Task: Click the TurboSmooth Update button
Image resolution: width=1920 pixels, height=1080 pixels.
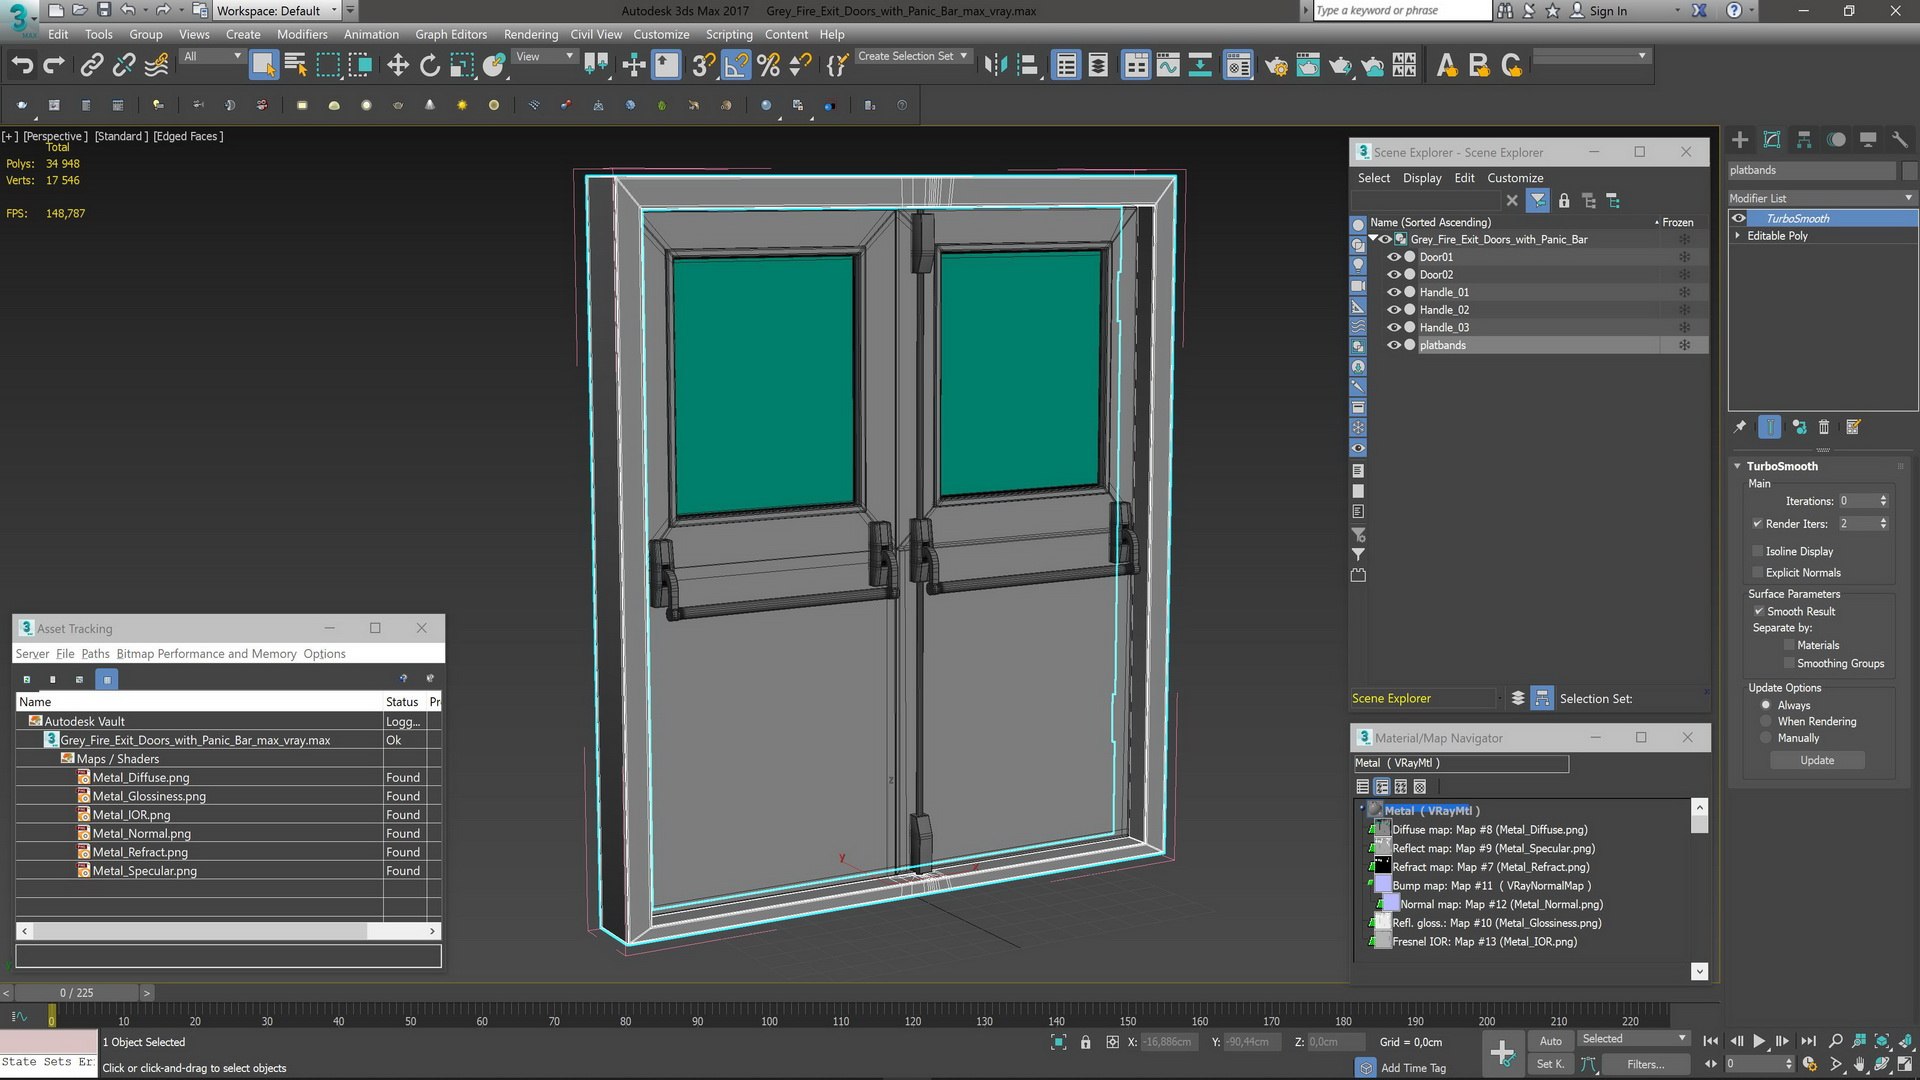Action: coord(1817,761)
